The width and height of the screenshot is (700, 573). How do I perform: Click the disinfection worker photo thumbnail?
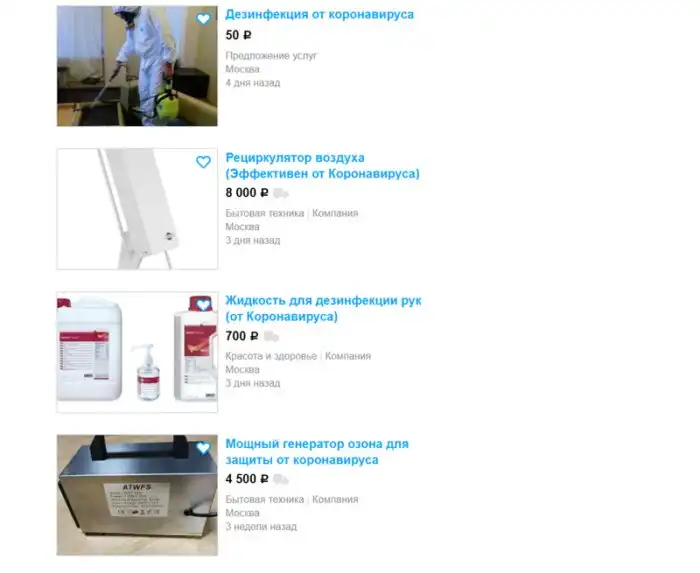(137, 66)
